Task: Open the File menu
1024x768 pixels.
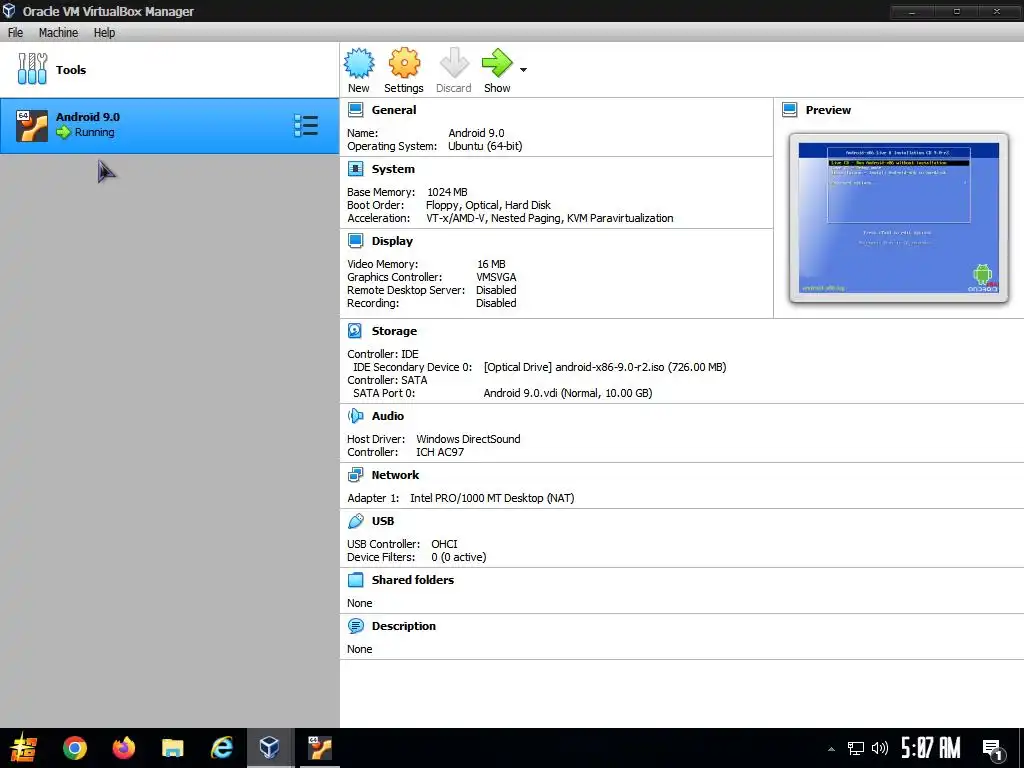Action: 15,33
